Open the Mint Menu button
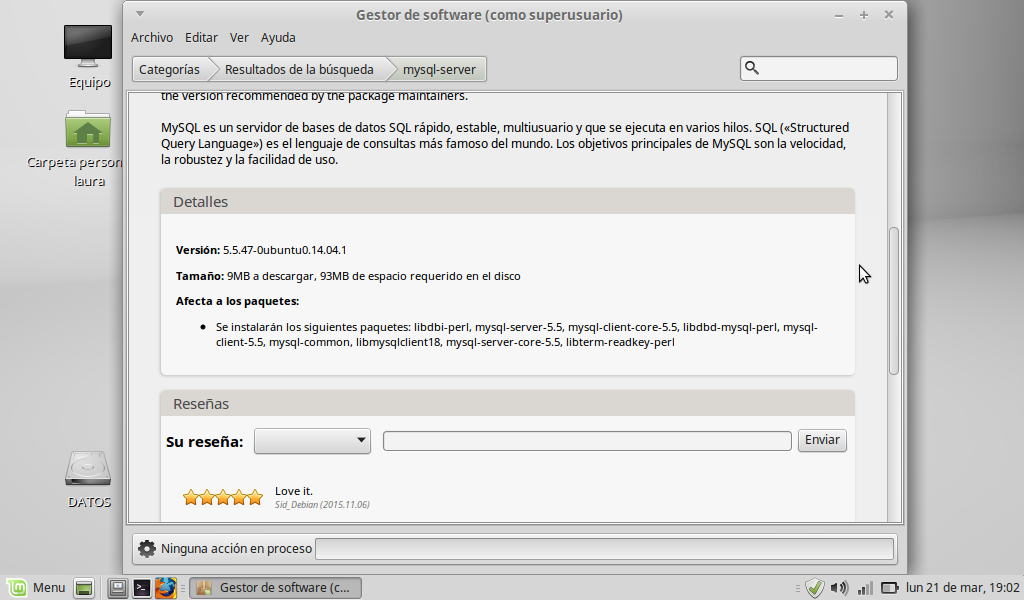Screen dimensions: 1024x600 36,588
